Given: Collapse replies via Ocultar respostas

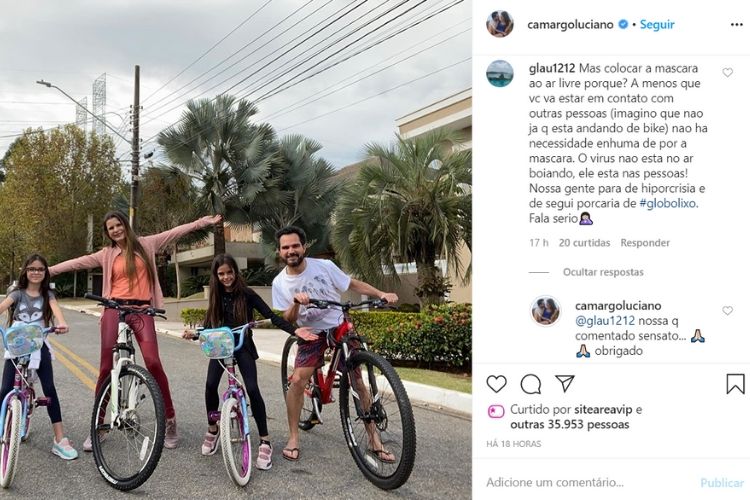Looking at the screenshot, I should pyautogui.click(x=603, y=272).
